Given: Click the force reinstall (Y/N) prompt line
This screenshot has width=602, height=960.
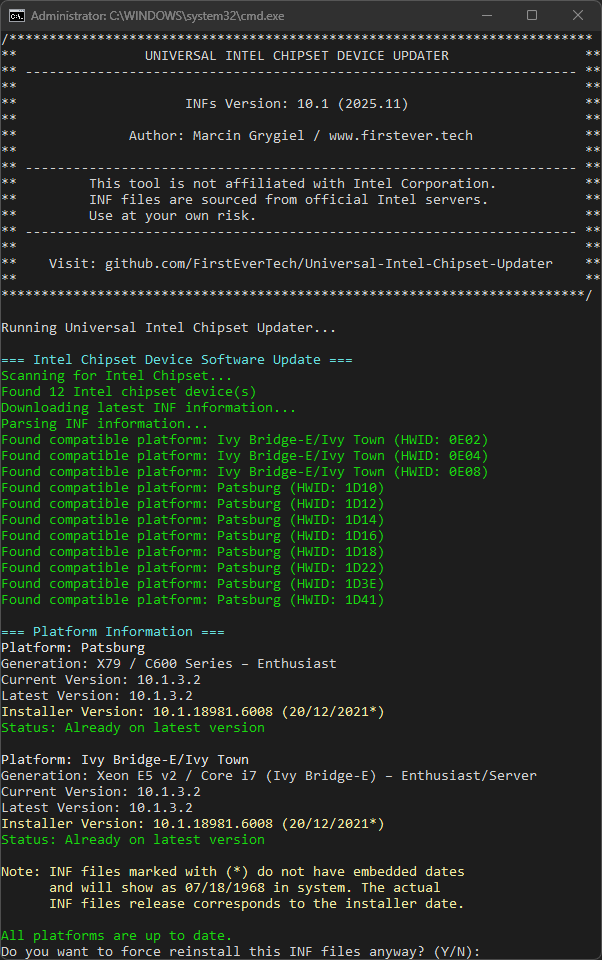Looking at the screenshot, I should [x=240, y=951].
